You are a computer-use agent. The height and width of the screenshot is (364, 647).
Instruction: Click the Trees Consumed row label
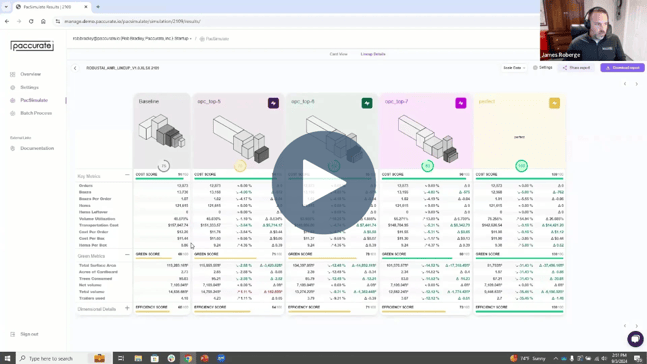(x=95, y=279)
